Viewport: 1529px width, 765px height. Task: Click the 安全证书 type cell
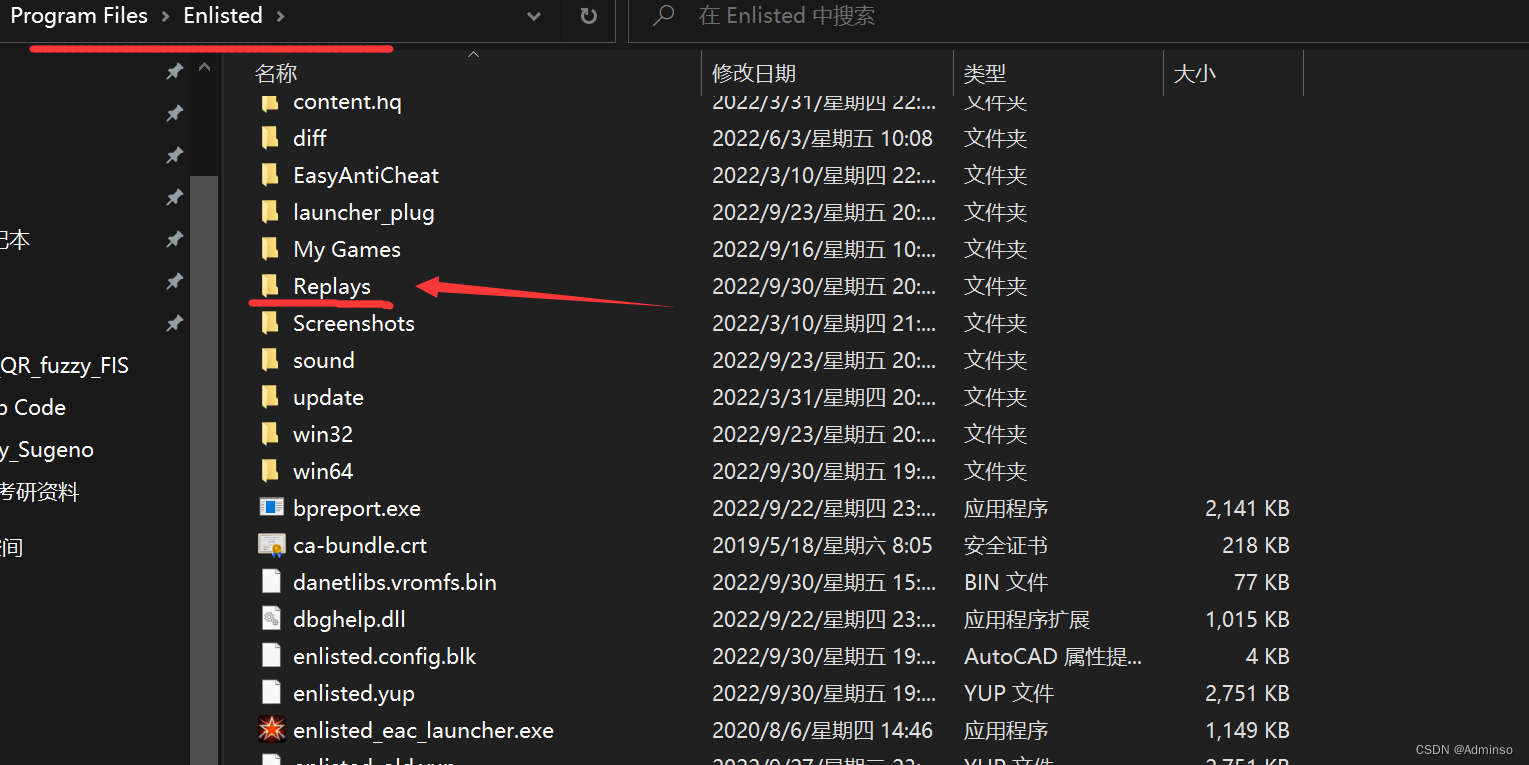pyautogui.click(x=1006, y=545)
